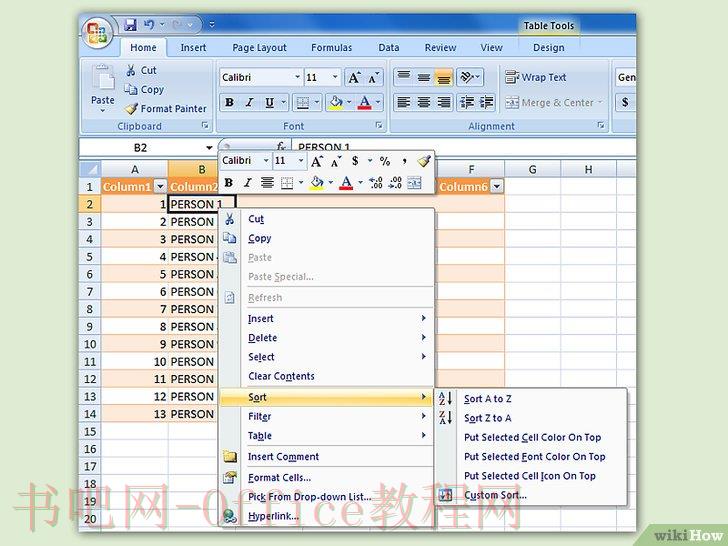
Task: Set Top Align in ribbon Alignment group
Action: coord(404,78)
